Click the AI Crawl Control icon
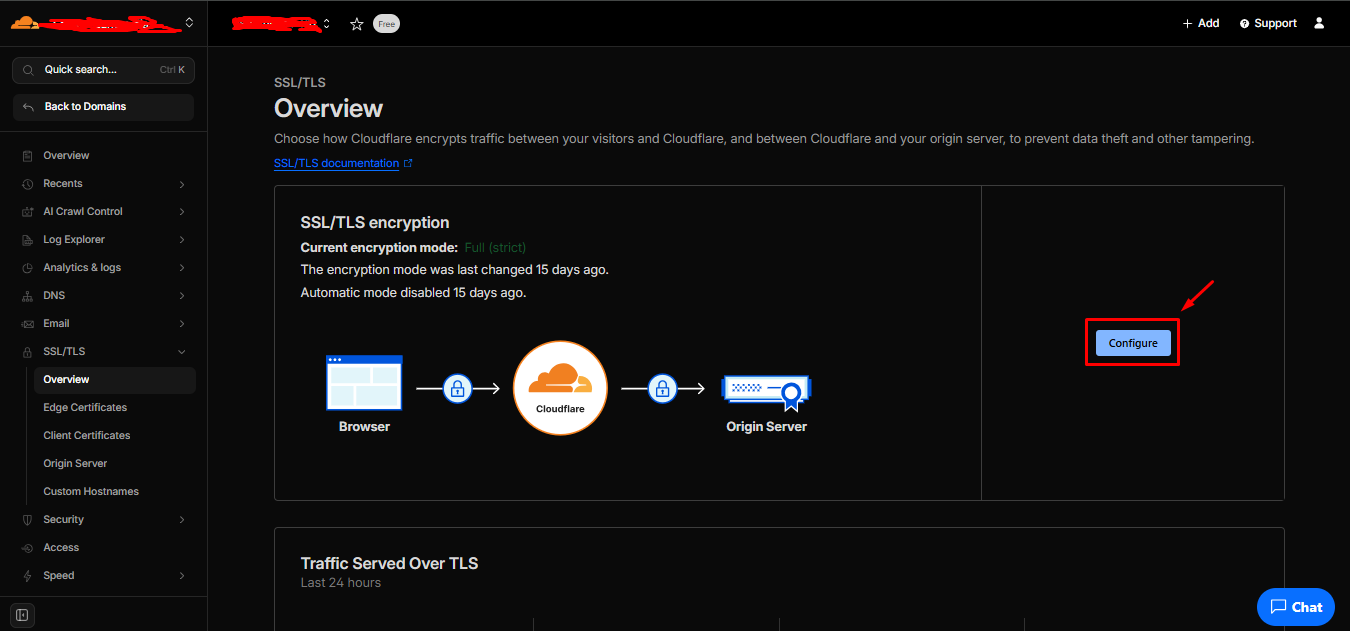This screenshot has width=1350, height=631. [x=27, y=212]
